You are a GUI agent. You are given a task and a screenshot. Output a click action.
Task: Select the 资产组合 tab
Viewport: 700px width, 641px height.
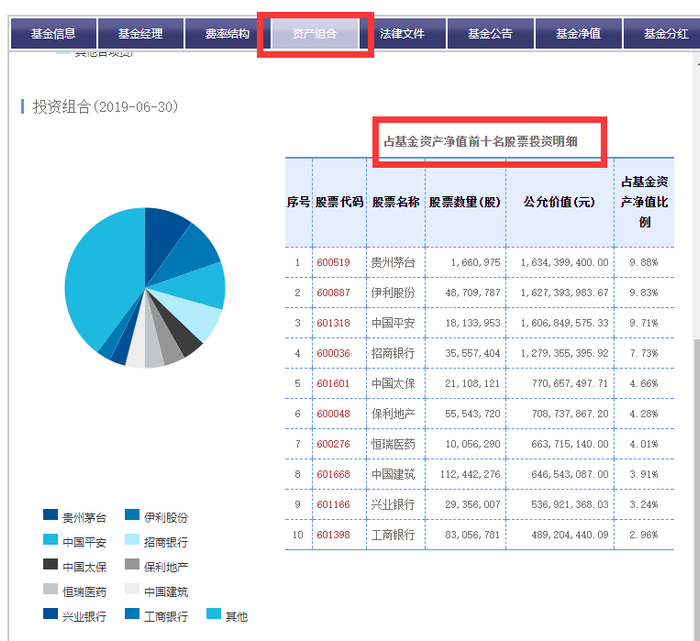315,33
